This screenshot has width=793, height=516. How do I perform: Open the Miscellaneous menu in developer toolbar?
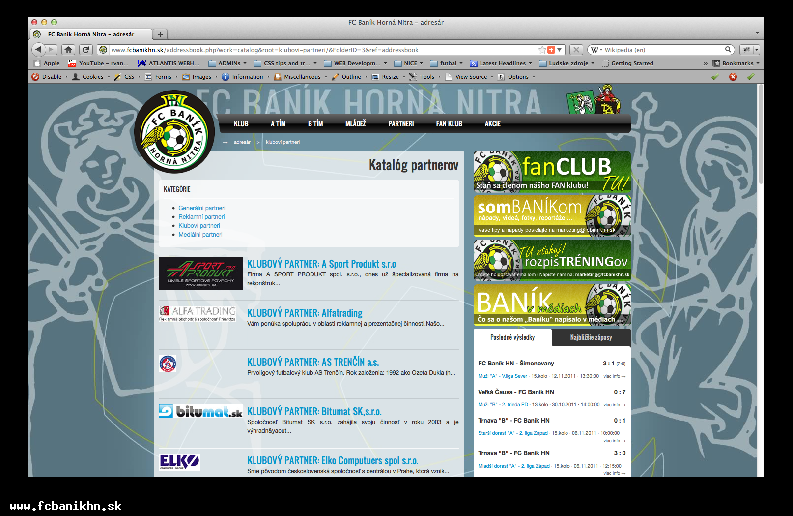298,77
